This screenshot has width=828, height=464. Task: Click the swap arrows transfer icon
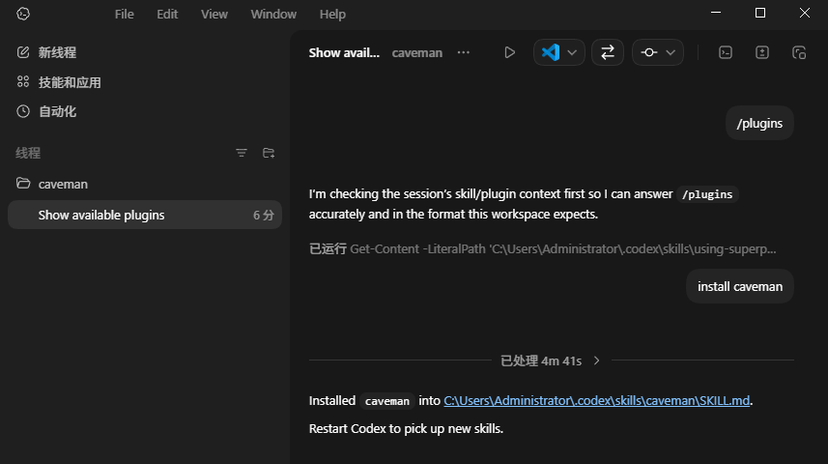[x=607, y=52]
